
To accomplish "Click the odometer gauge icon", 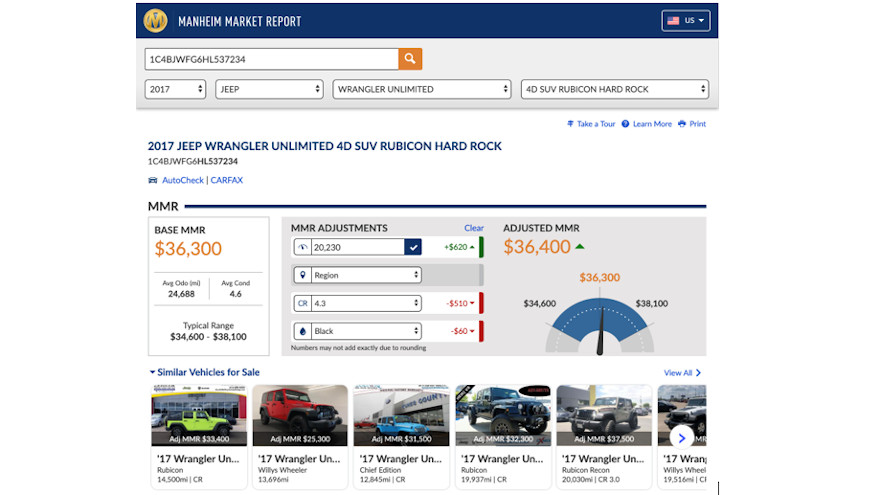I will [302, 247].
